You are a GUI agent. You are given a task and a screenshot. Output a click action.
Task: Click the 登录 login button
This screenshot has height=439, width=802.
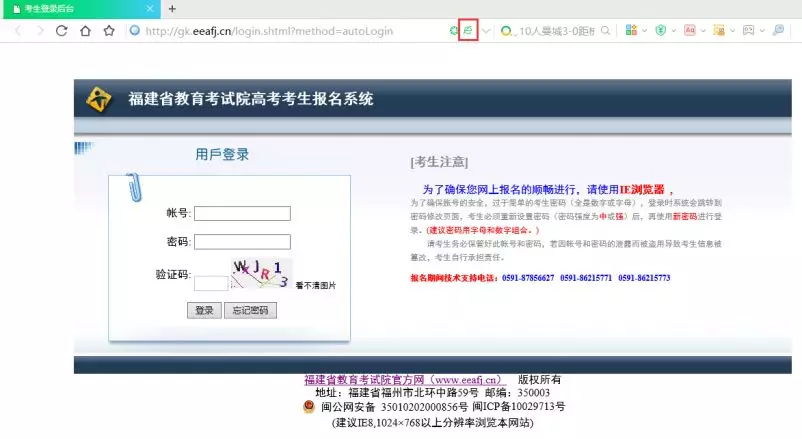(204, 310)
